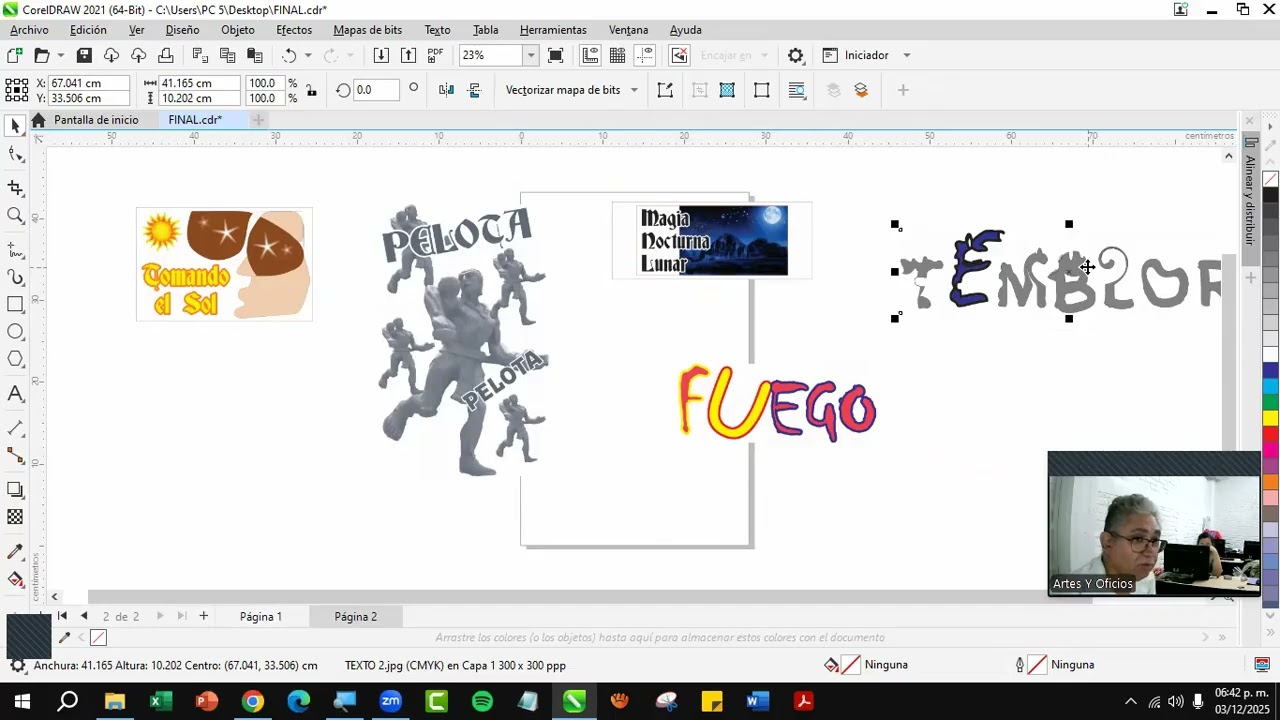Open Google Chrome in taskbar

click(x=252, y=702)
